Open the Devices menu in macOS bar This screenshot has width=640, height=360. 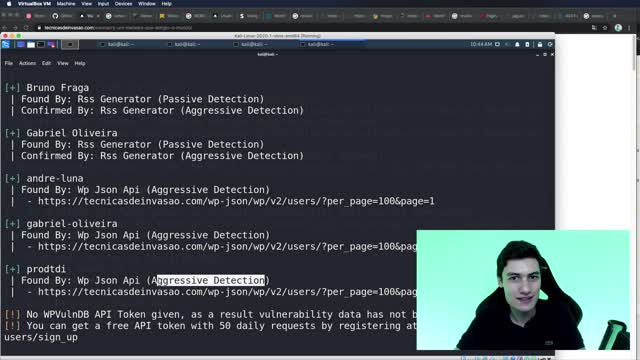point(123,4)
